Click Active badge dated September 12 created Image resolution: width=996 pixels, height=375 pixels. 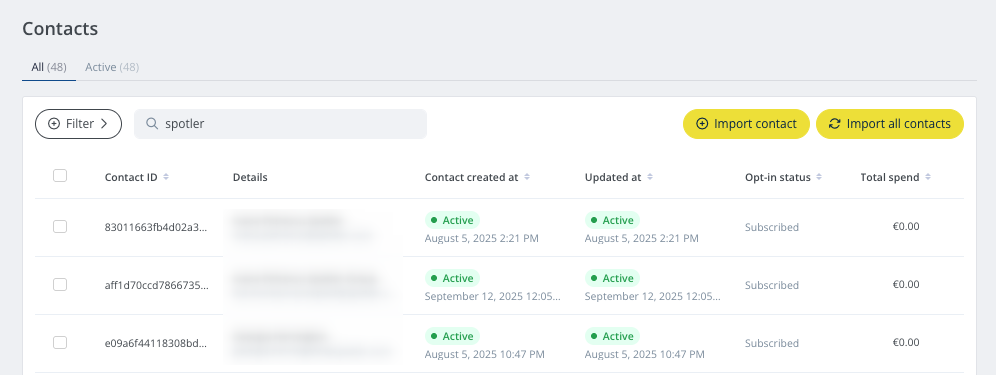click(x=452, y=278)
